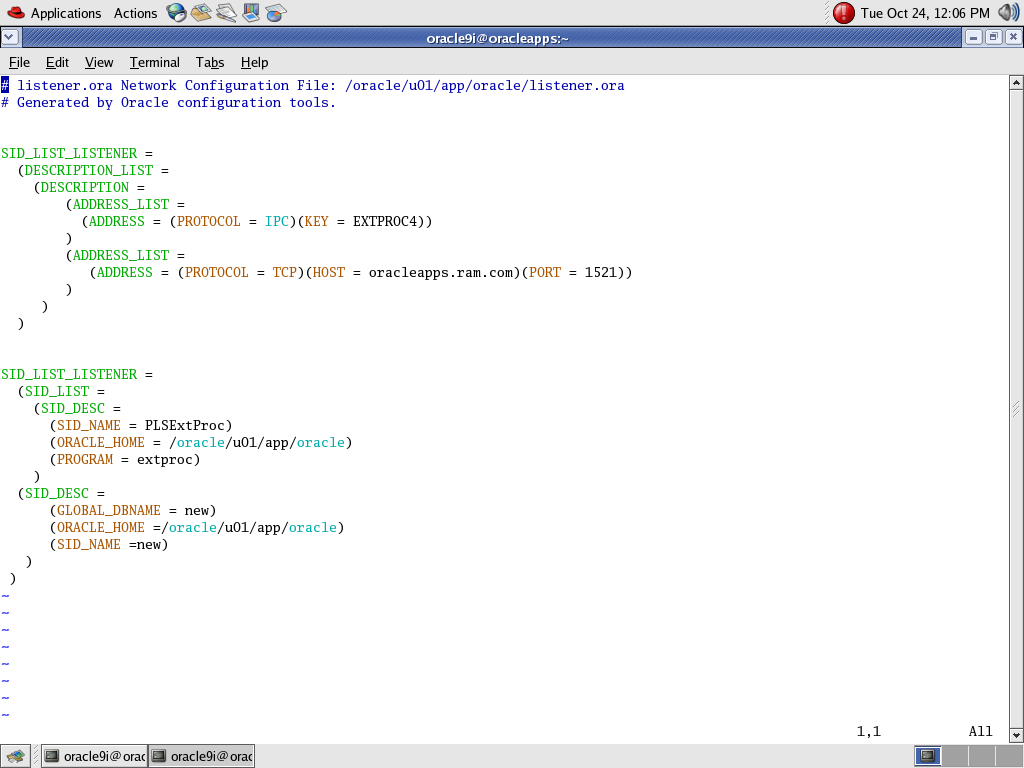1024x768 pixels.
Task: Click the '(DESCRIPTION =' line
Action: 89,187
